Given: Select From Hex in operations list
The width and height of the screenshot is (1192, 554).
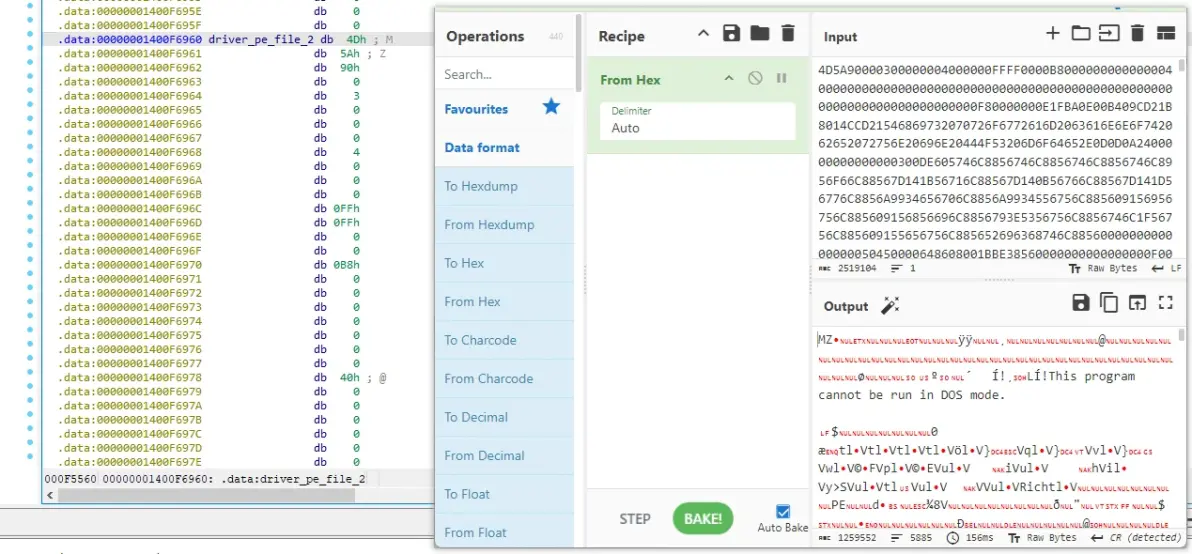Looking at the screenshot, I should [x=505, y=302].
